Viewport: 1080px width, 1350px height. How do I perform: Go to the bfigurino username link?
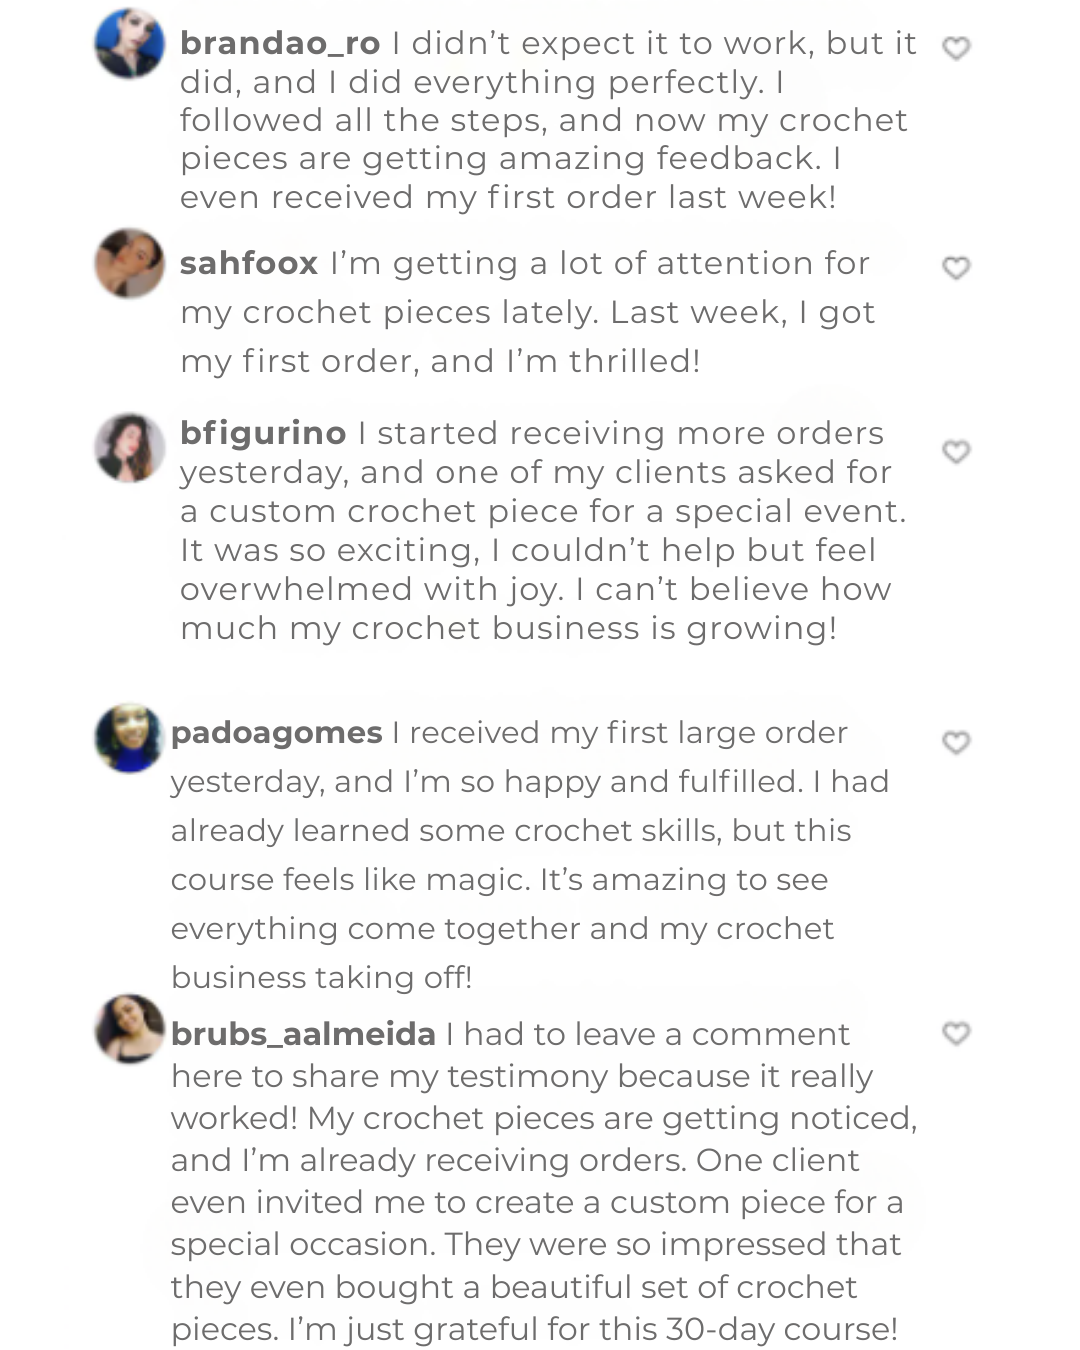[x=263, y=433]
